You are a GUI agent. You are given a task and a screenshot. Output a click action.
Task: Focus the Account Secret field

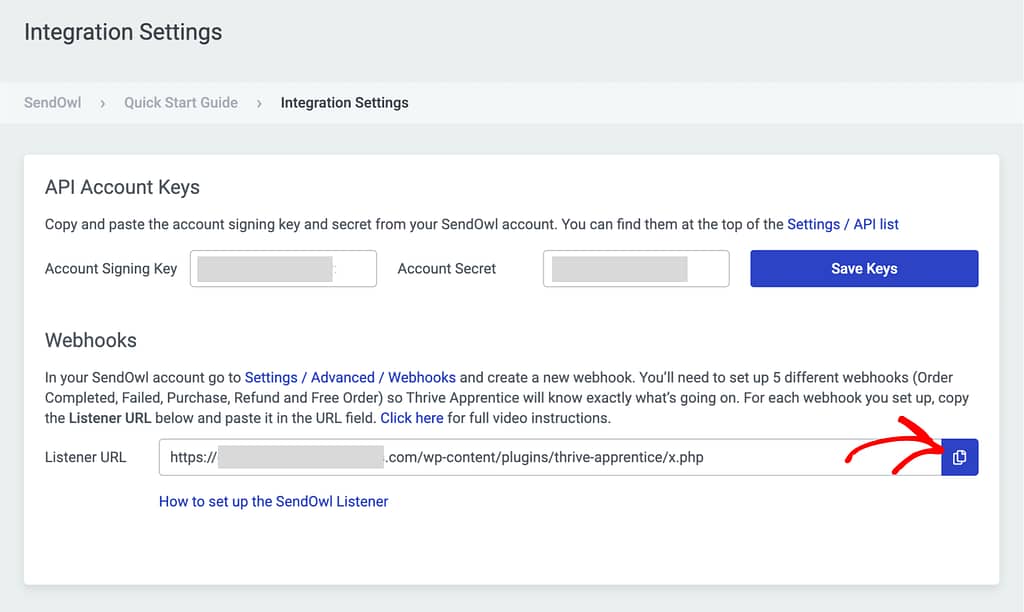(x=636, y=268)
